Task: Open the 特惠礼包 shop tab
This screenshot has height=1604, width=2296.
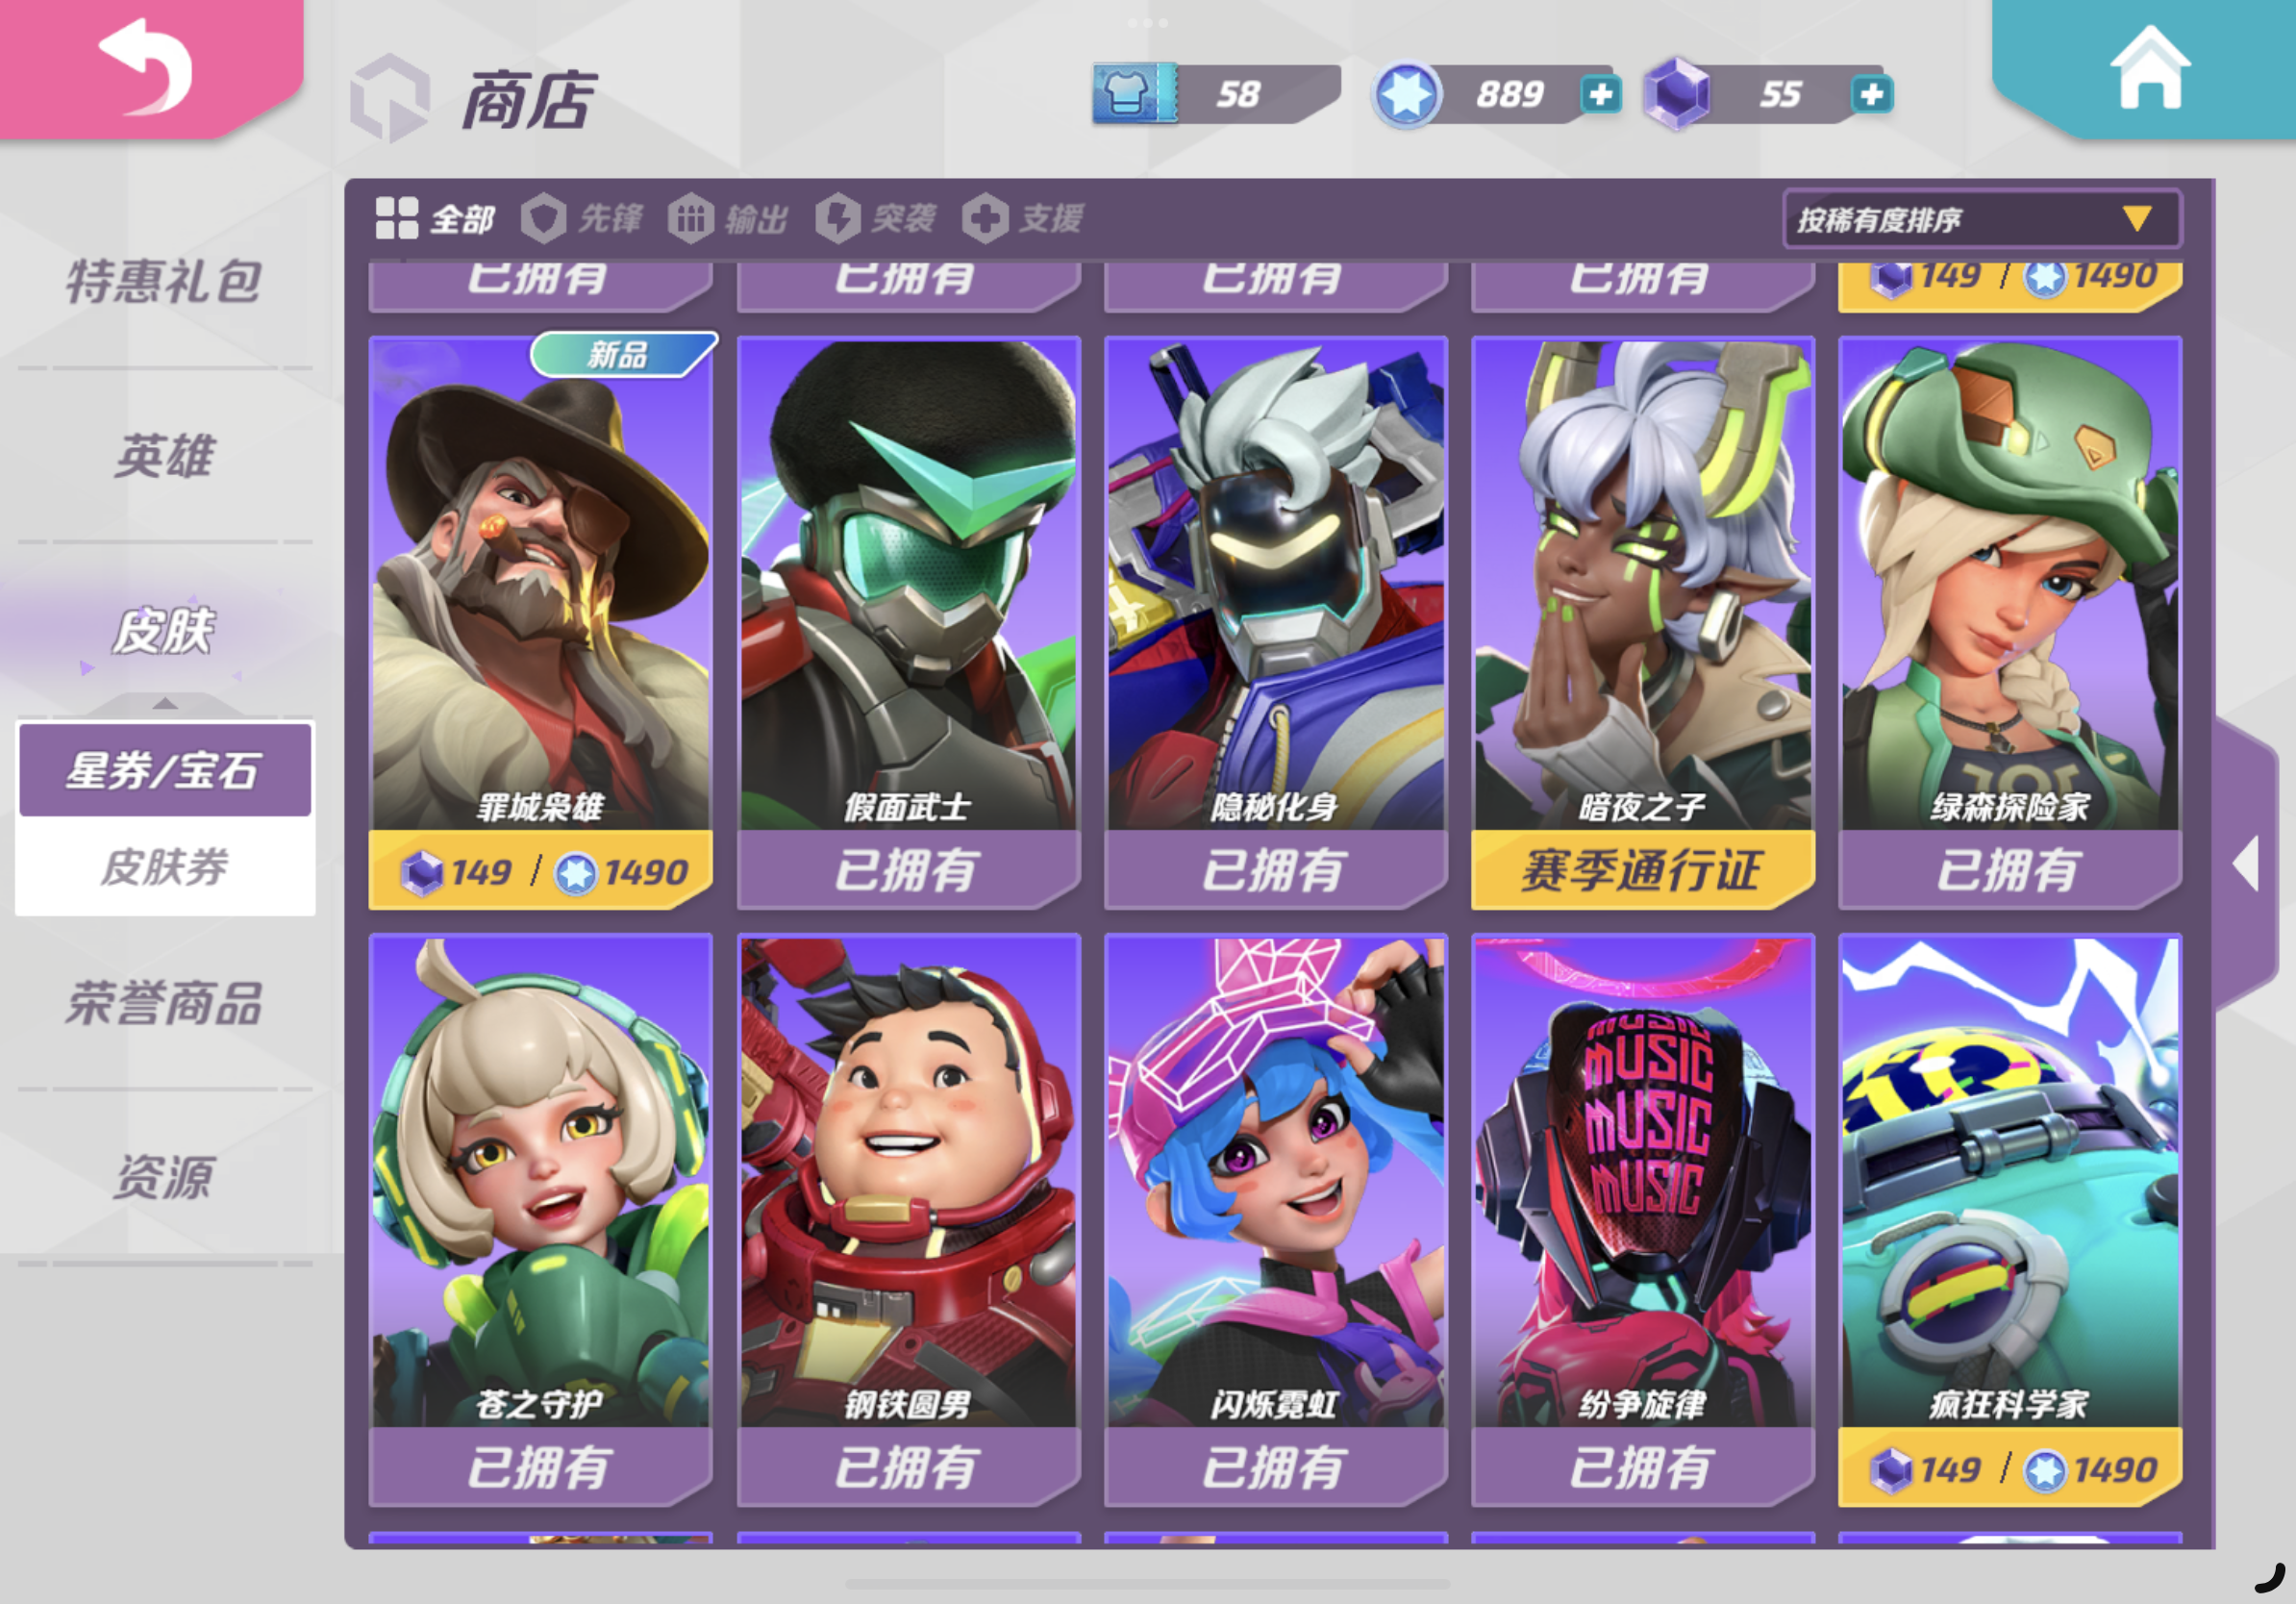Action: (165, 281)
